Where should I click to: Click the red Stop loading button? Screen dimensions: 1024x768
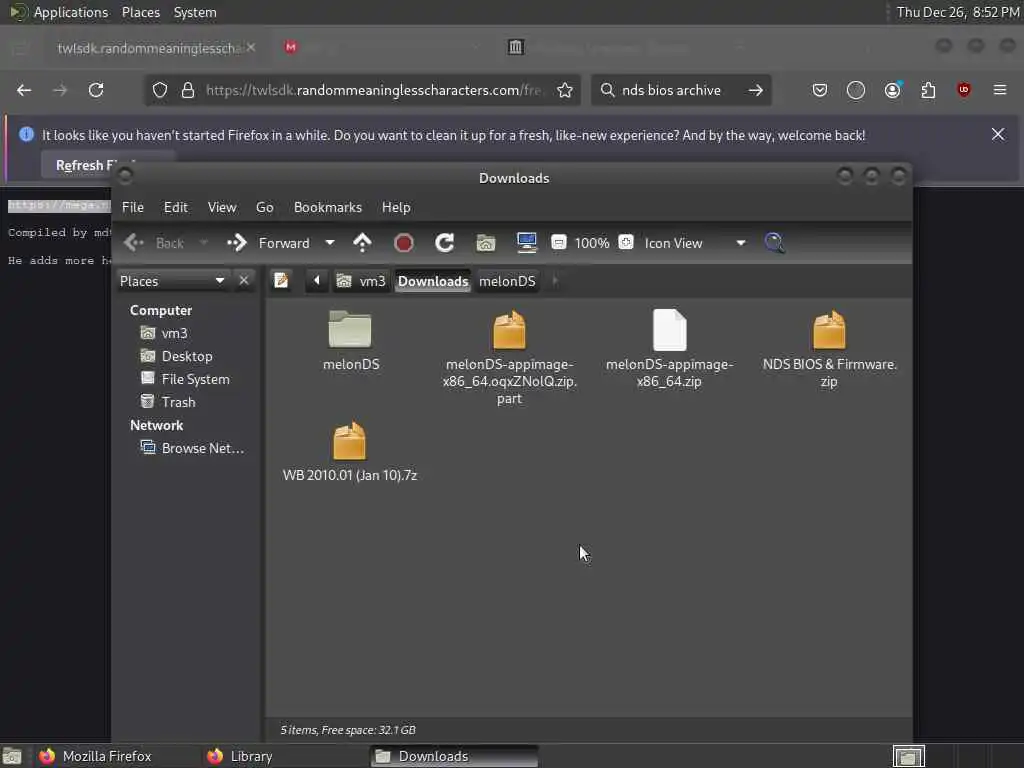[404, 243]
